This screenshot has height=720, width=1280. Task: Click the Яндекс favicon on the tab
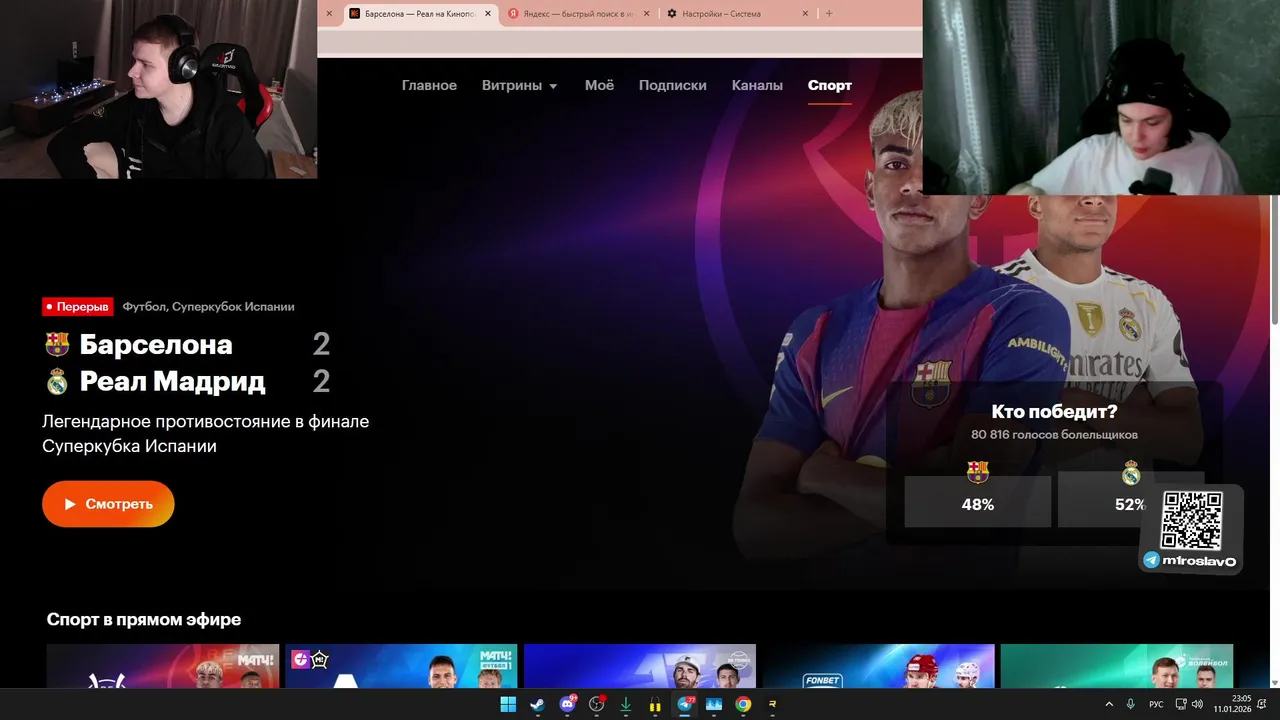(513, 14)
